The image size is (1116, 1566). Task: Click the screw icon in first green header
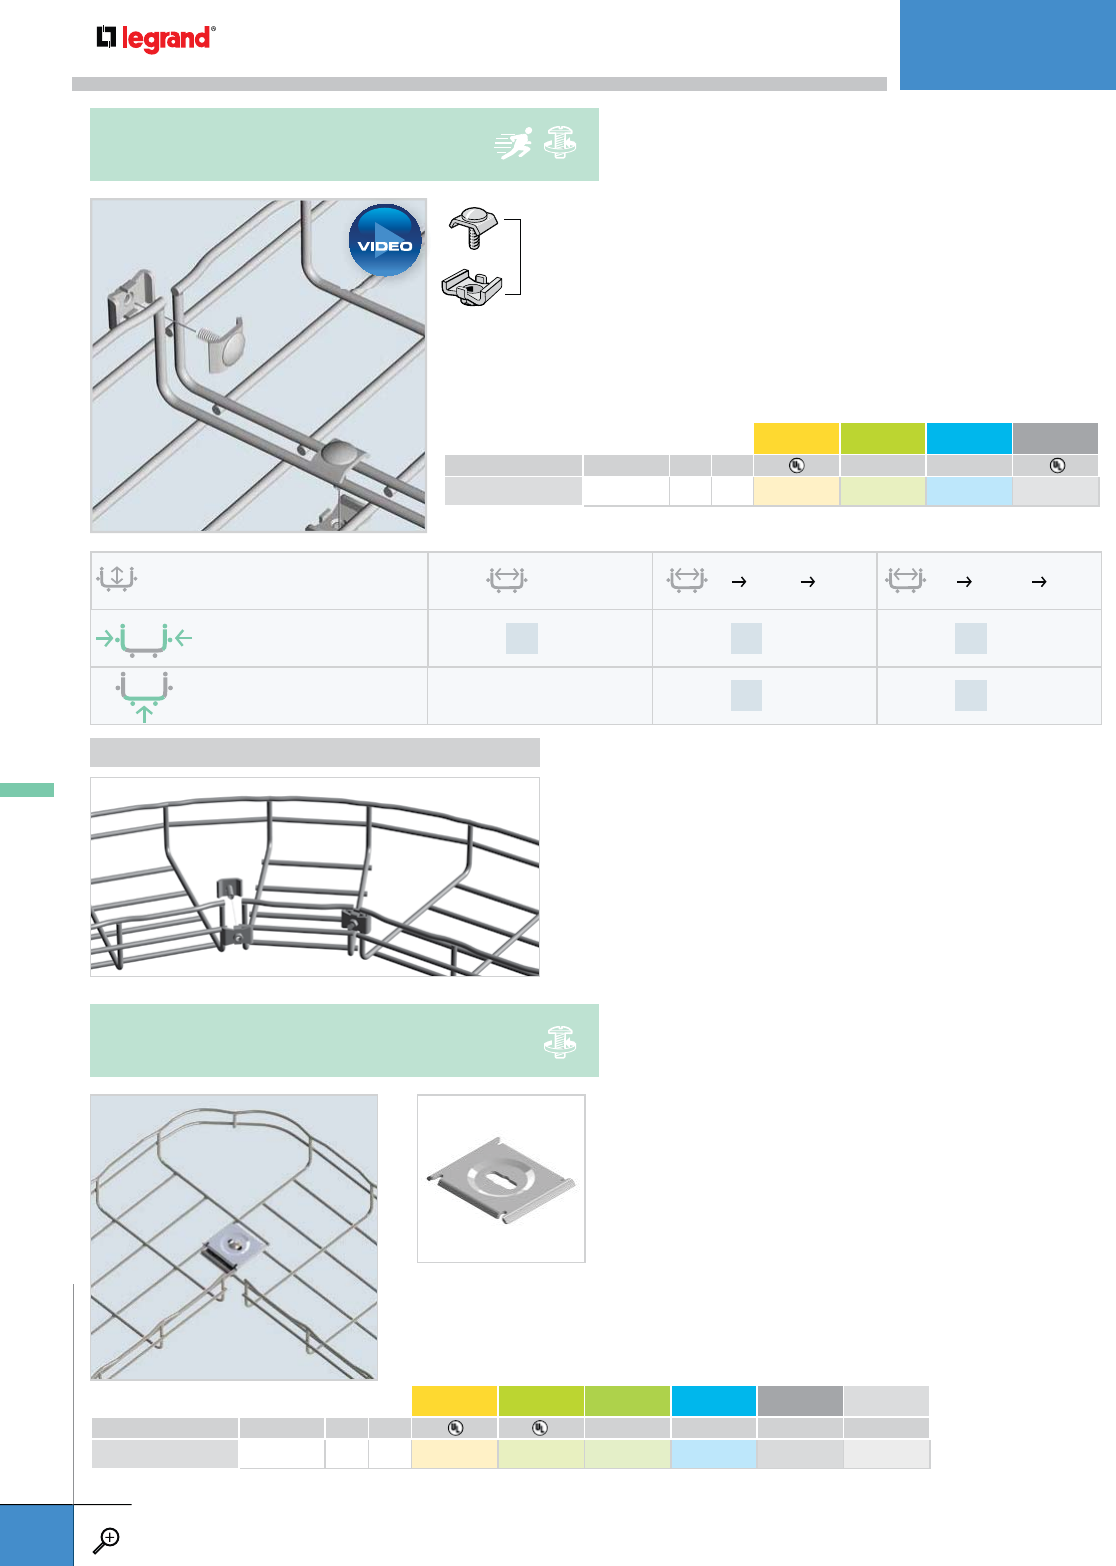(x=560, y=143)
